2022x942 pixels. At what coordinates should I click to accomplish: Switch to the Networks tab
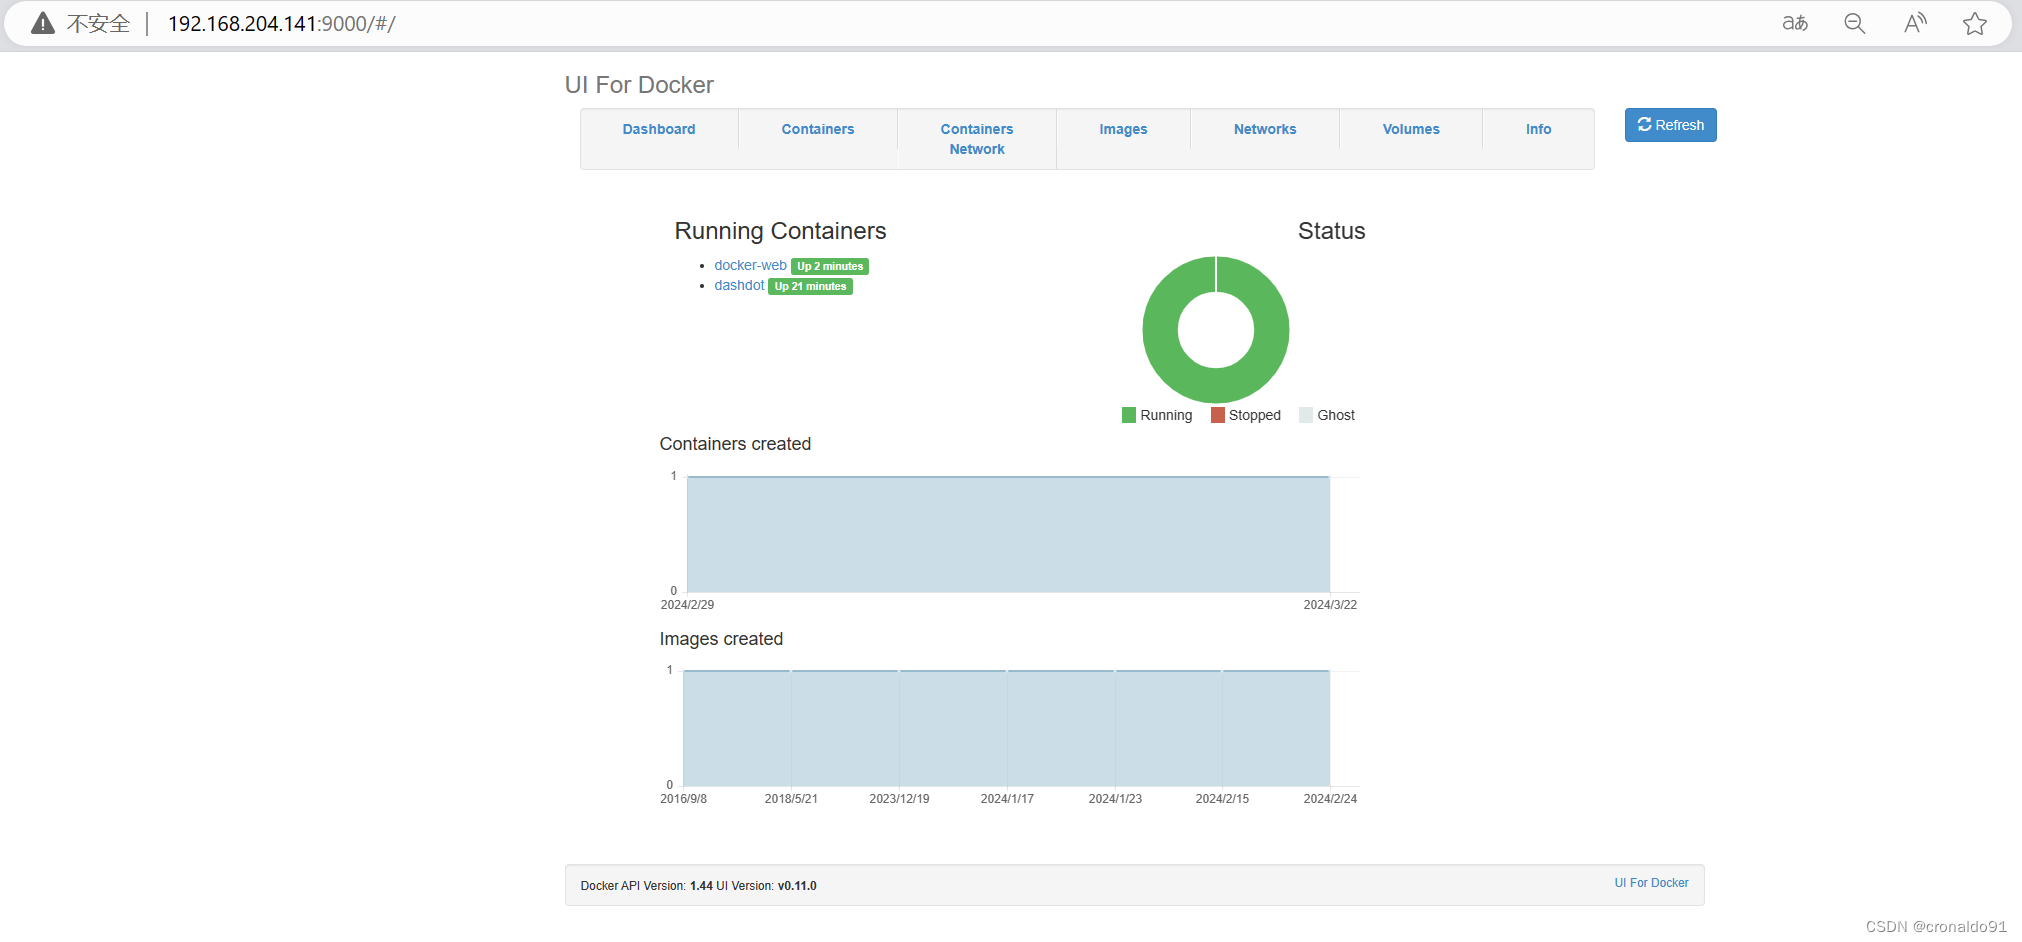click(1264, 129)
